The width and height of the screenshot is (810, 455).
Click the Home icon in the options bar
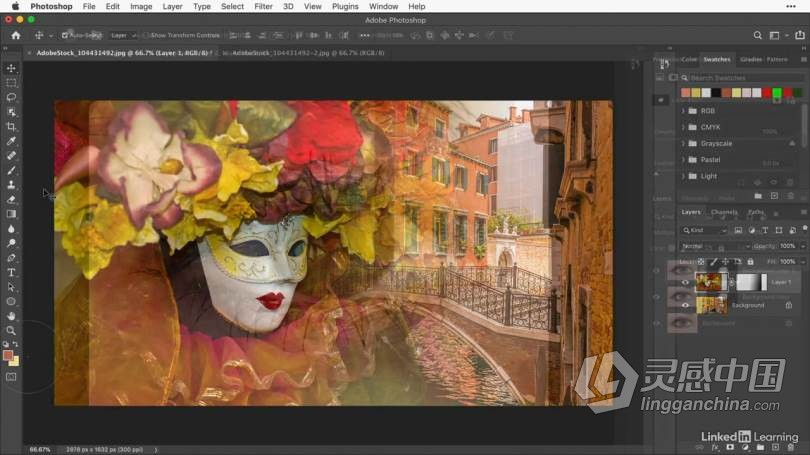(16, 35)
